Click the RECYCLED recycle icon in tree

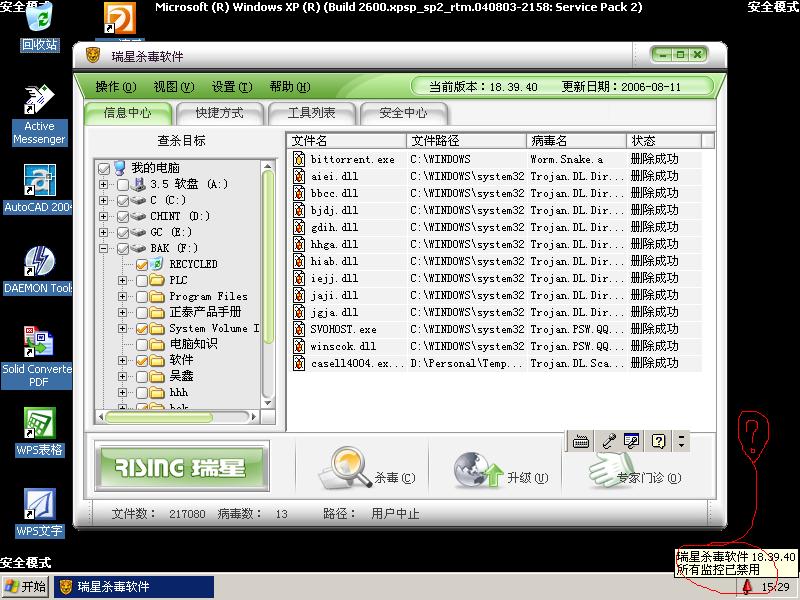(x=157, y=264)
